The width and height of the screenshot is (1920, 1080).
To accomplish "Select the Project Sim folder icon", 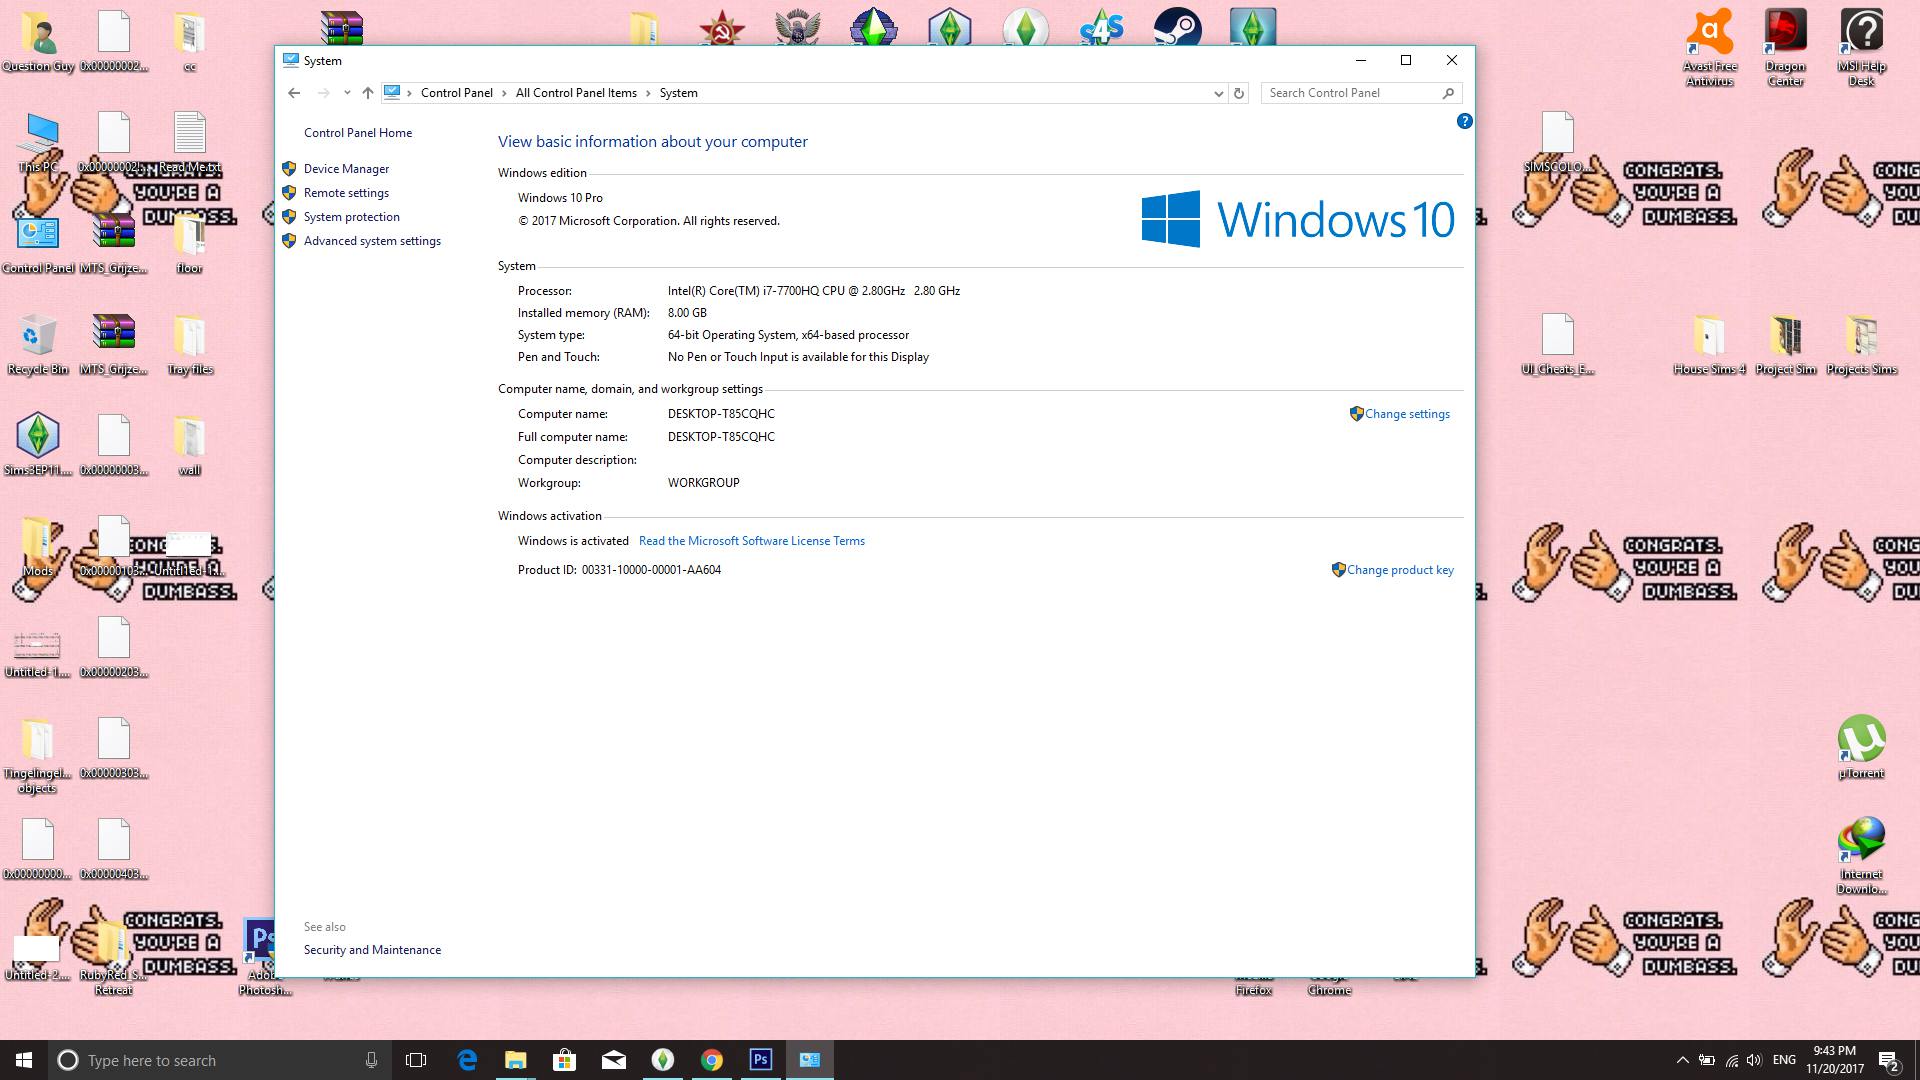I will 1786,345.
